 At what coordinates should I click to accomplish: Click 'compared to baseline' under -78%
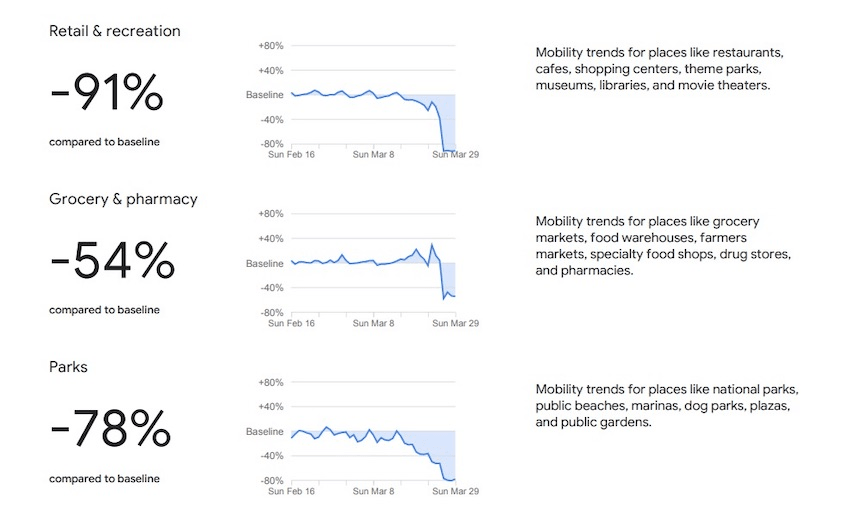pos(104,478)
